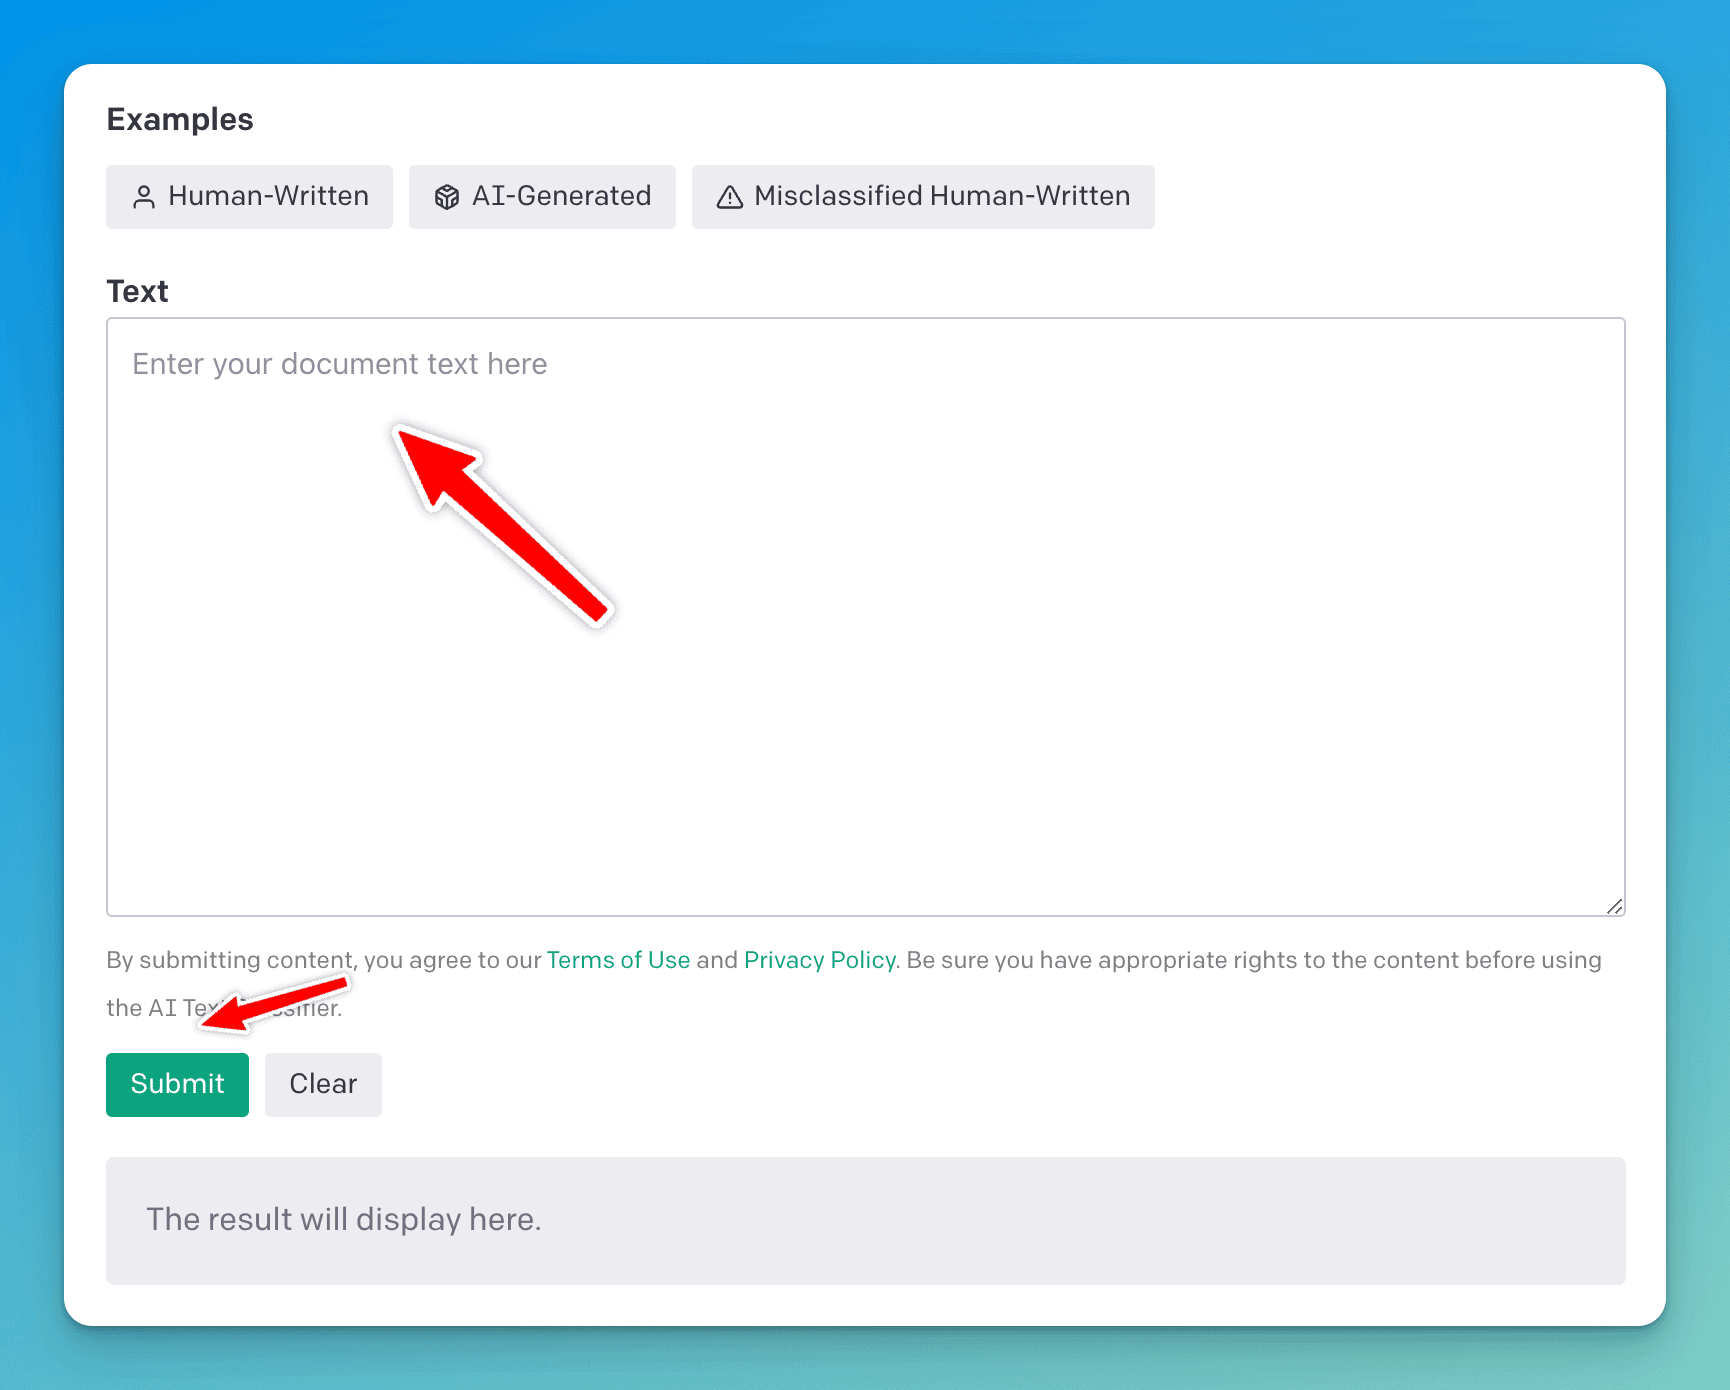This screenshot has height=1390, width=1730.
Task: Click the cube icon on AI-Generated button
Action: coord(447,197)
